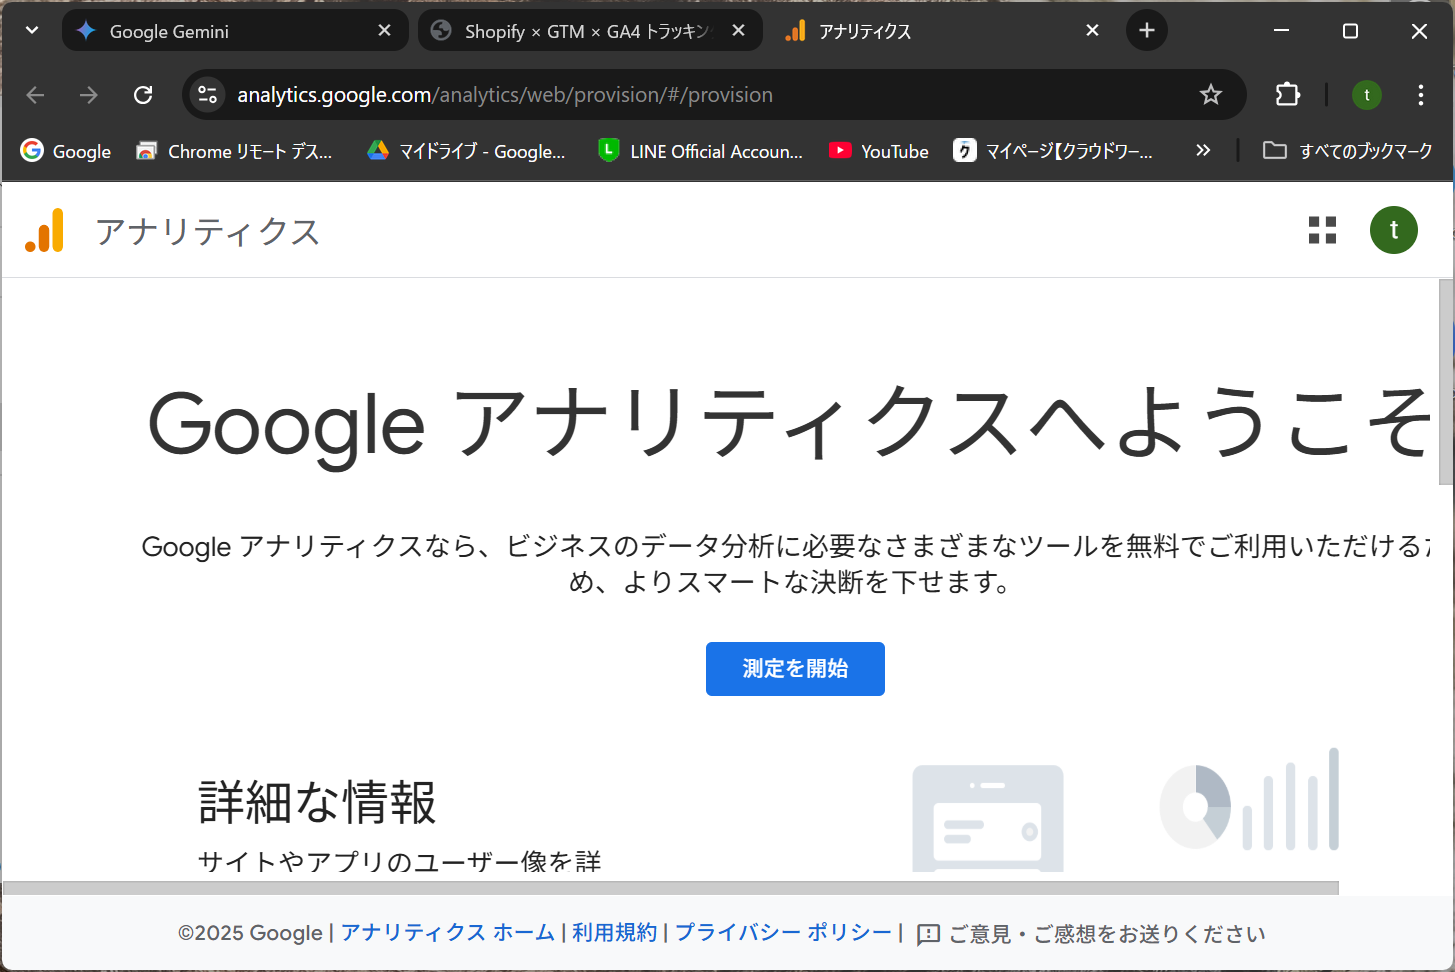
Task: Click the 詳細な情報 heading
Action: (x=318, y=803)
